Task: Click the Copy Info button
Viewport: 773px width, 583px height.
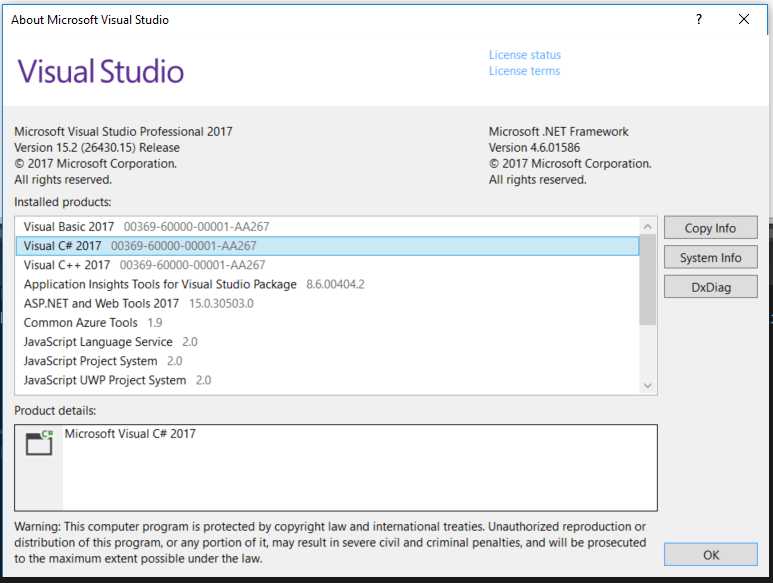Action: 710,228
